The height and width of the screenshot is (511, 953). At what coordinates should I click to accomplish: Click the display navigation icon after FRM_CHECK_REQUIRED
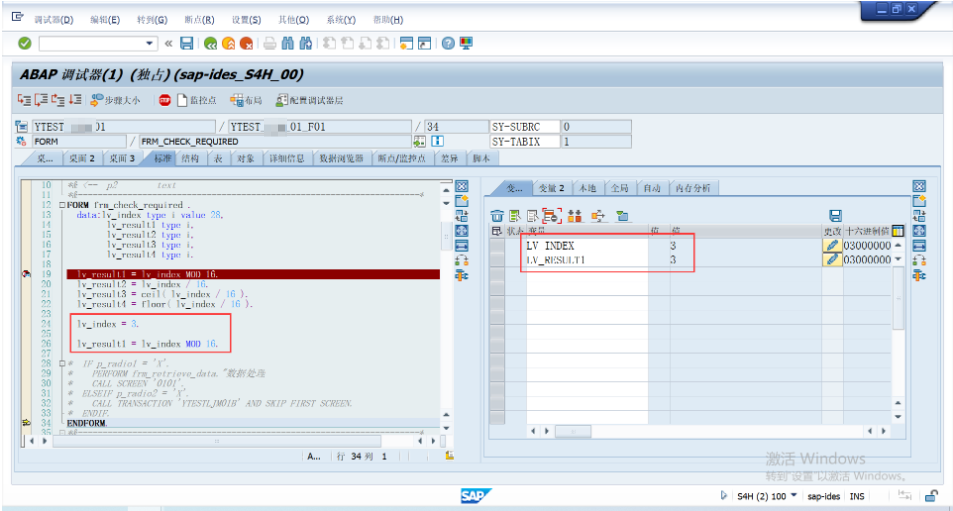[x=419, y=142]
